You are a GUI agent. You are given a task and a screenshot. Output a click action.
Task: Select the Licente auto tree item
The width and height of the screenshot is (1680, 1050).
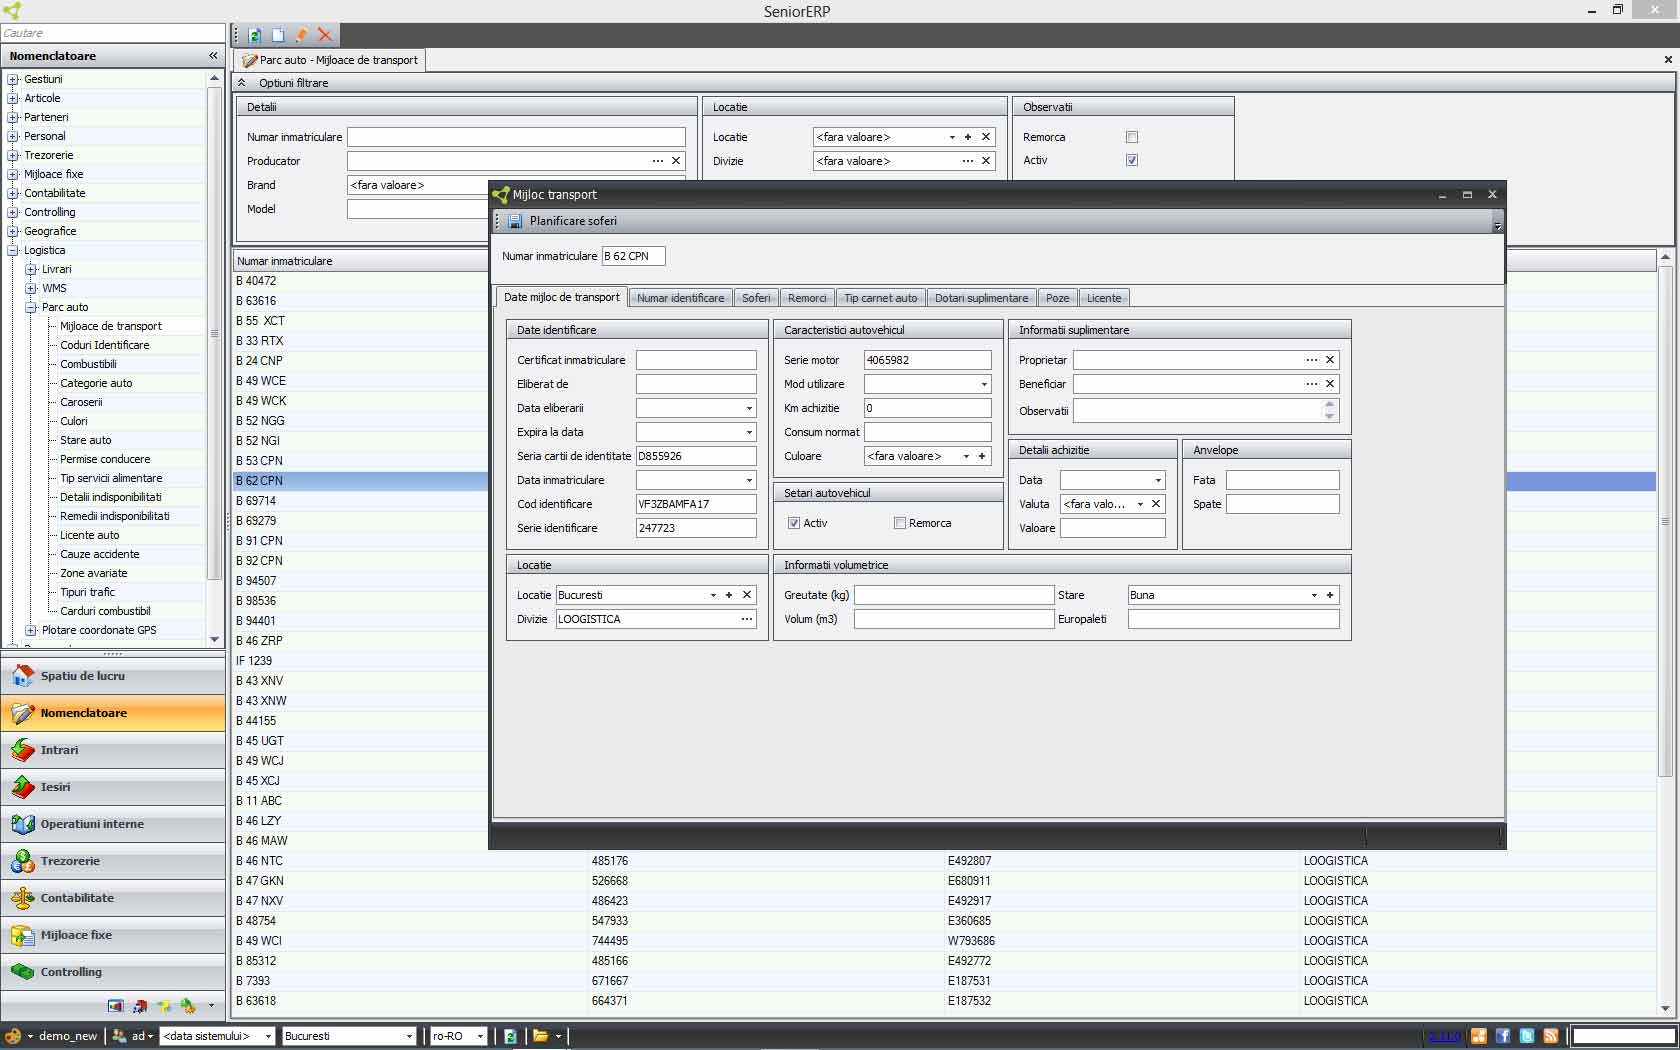[x=89, y=535]
